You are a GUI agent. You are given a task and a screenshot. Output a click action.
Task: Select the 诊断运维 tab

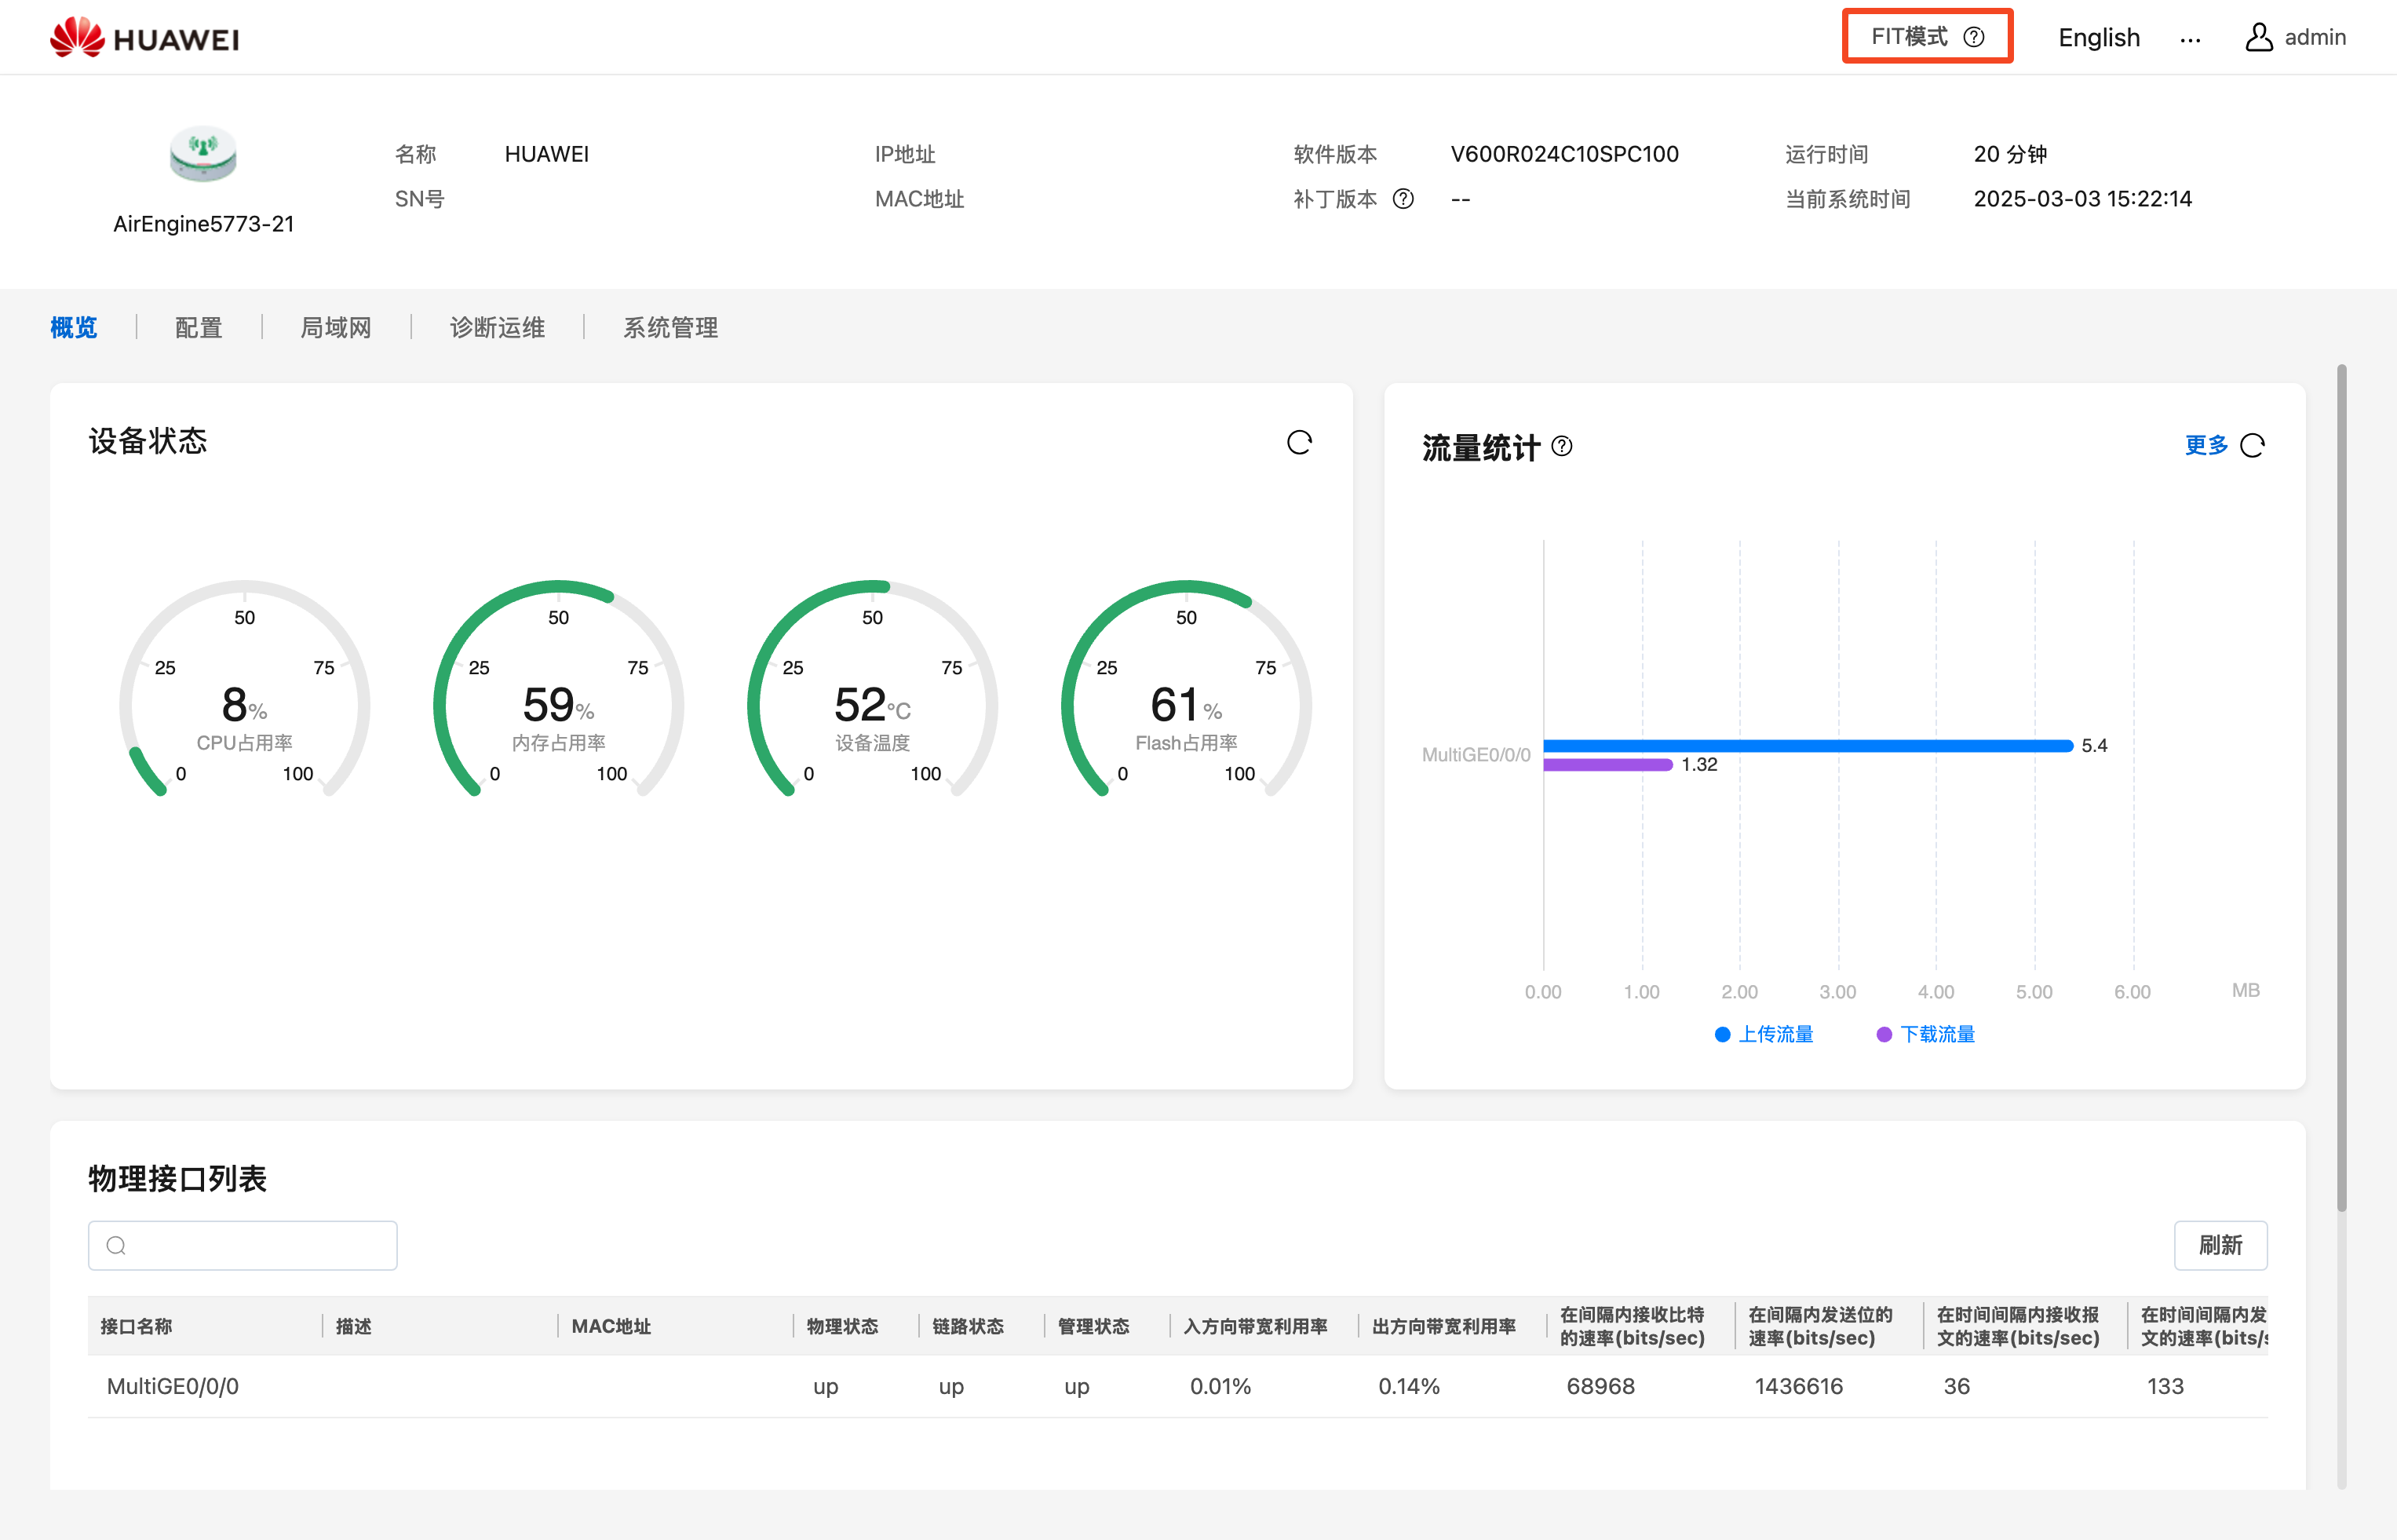click(x=497, y=327)
